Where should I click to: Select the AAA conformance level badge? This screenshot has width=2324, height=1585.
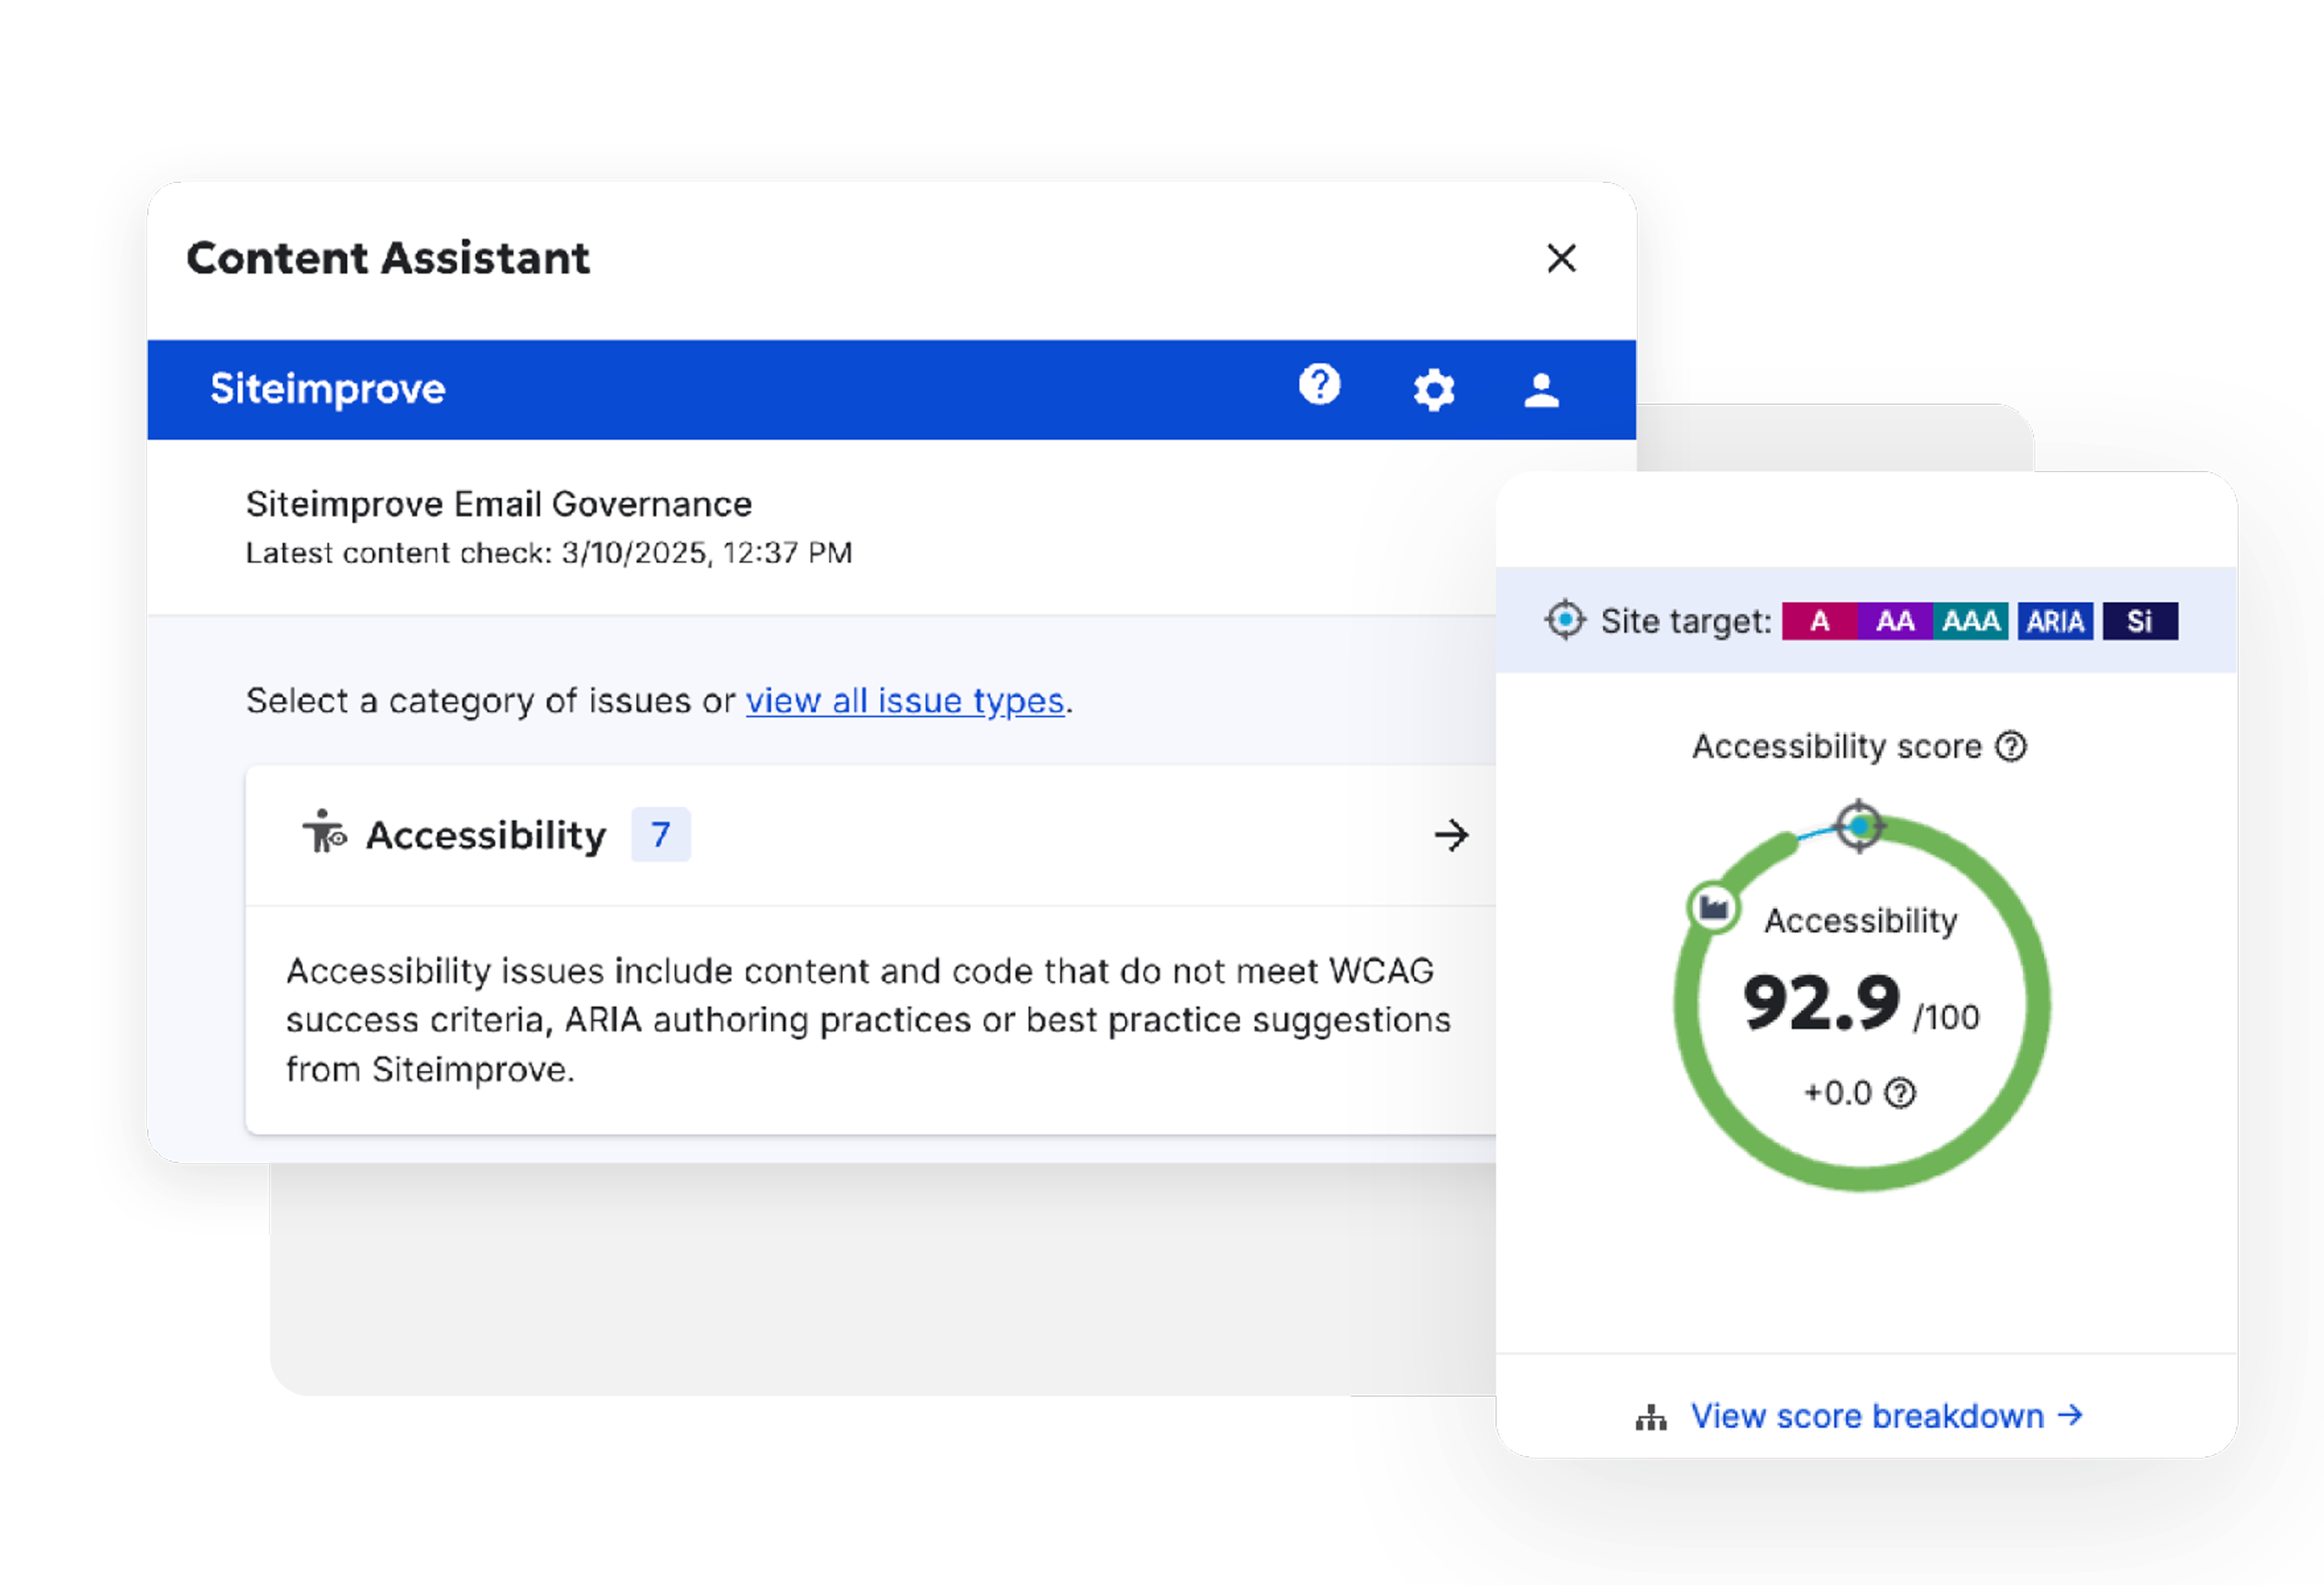click(x=1970, y=621)
